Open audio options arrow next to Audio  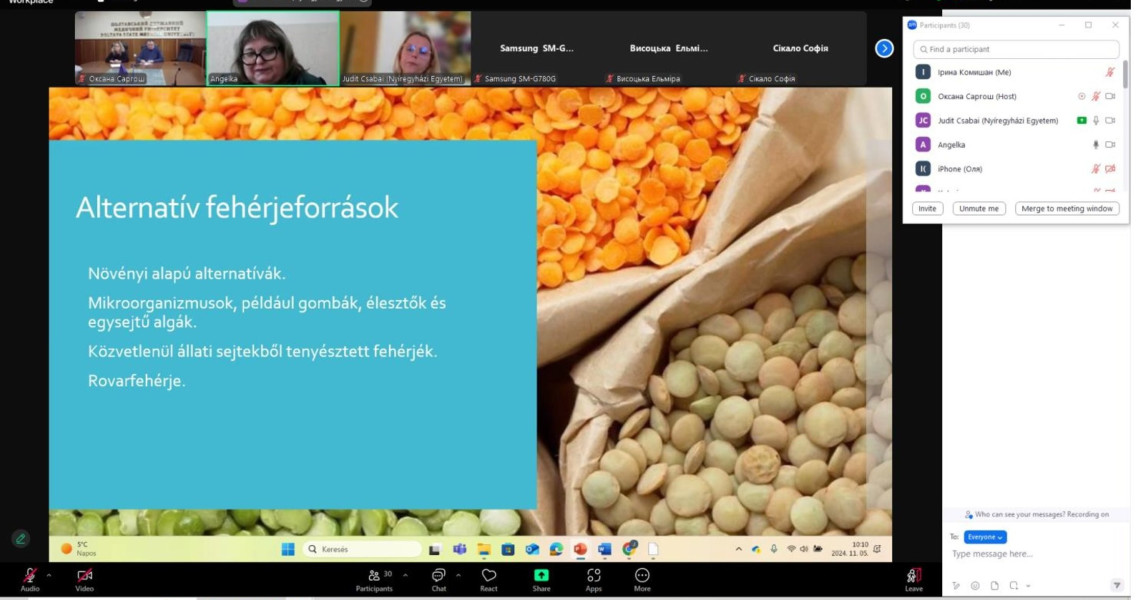[49, 575]
